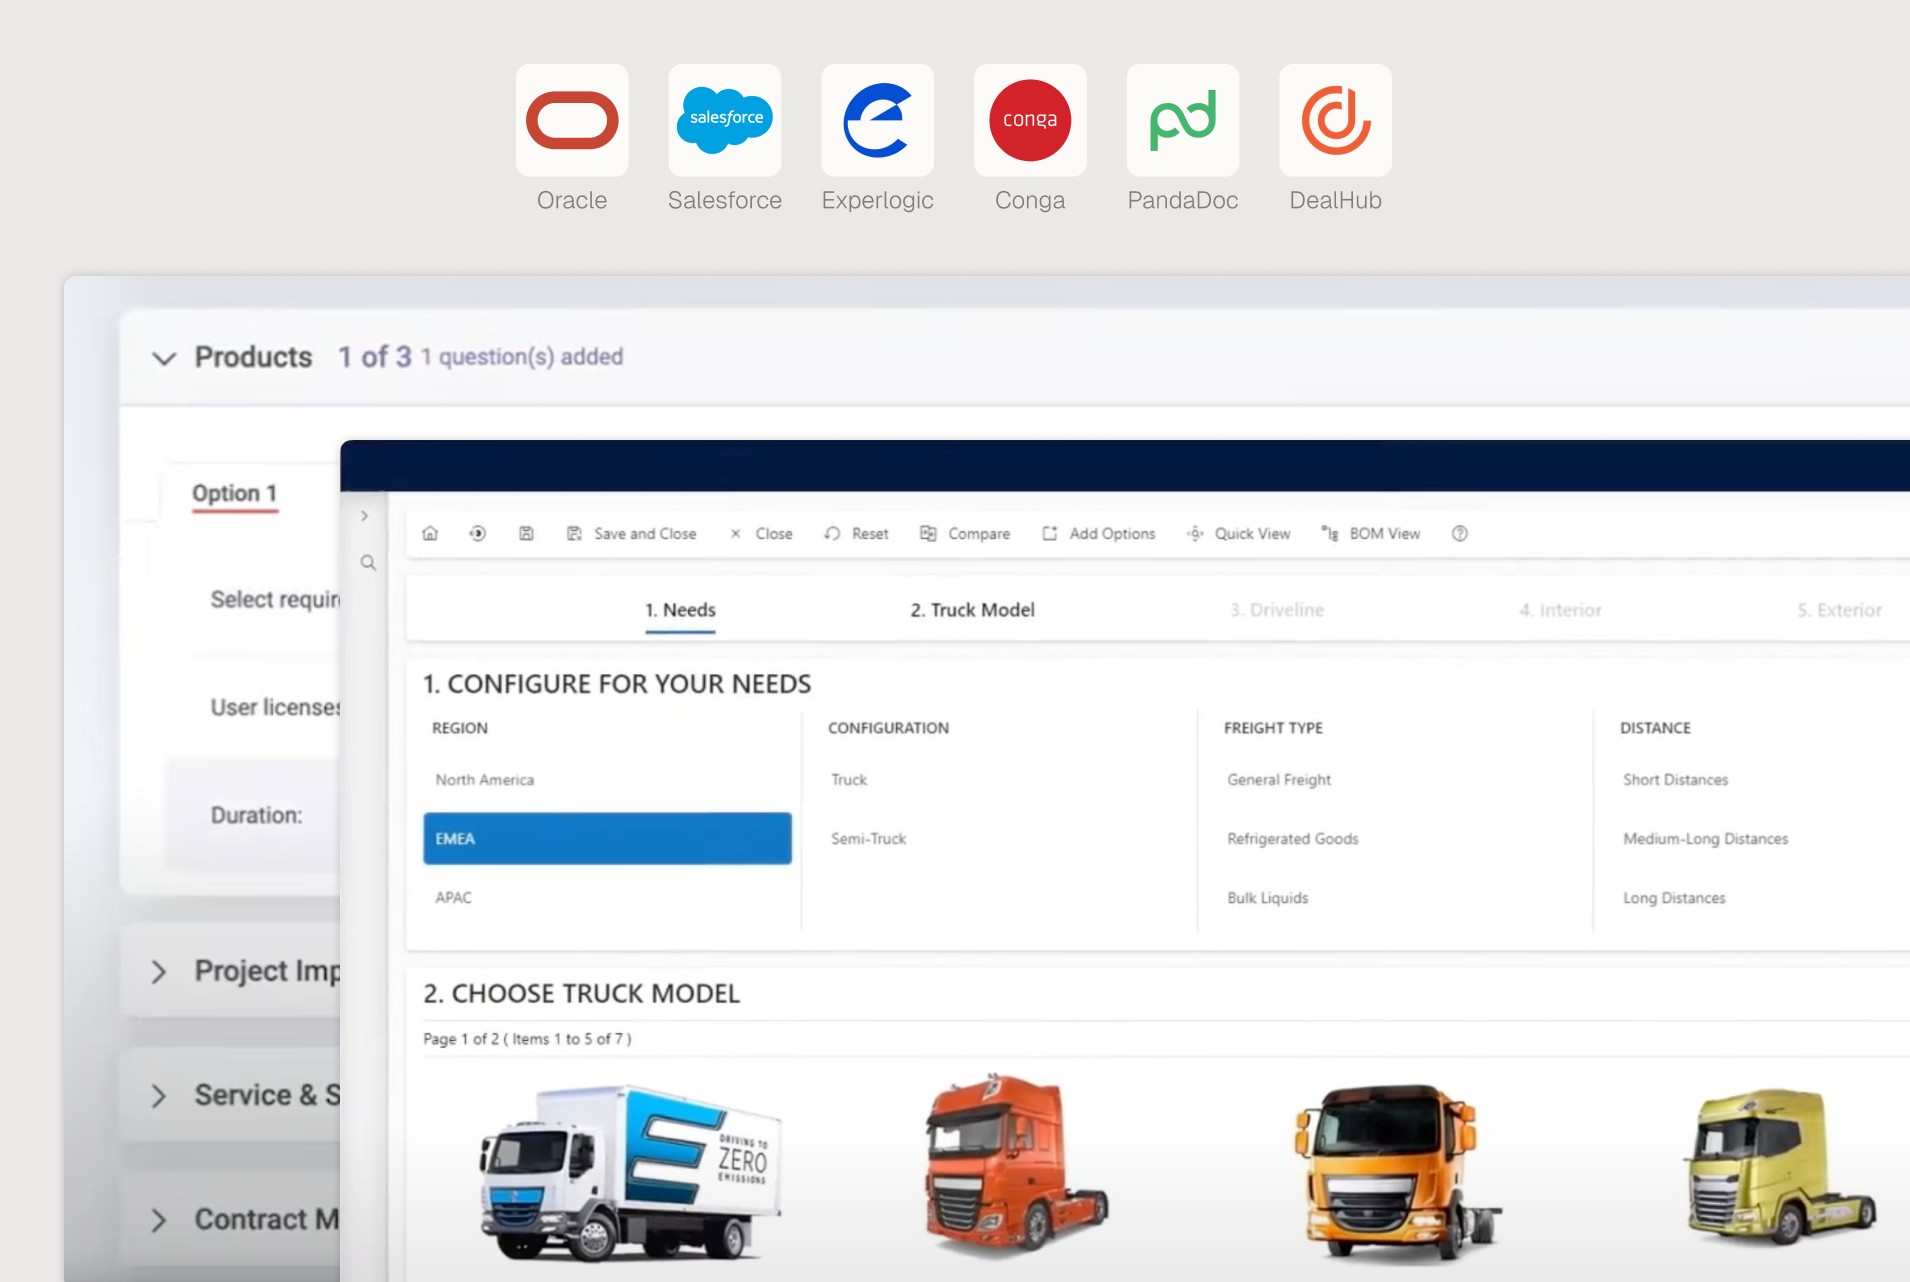1910x1282 pixels.
Task: Choose Semi-Truck configuration
Action: (x=868, y=839)
